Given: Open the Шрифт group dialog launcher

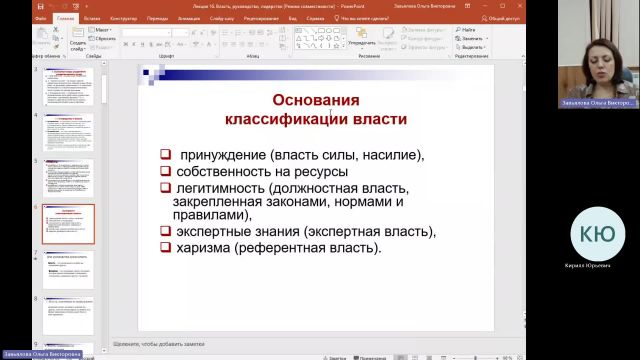Looking at the screenshot, I should click(216, 56).
